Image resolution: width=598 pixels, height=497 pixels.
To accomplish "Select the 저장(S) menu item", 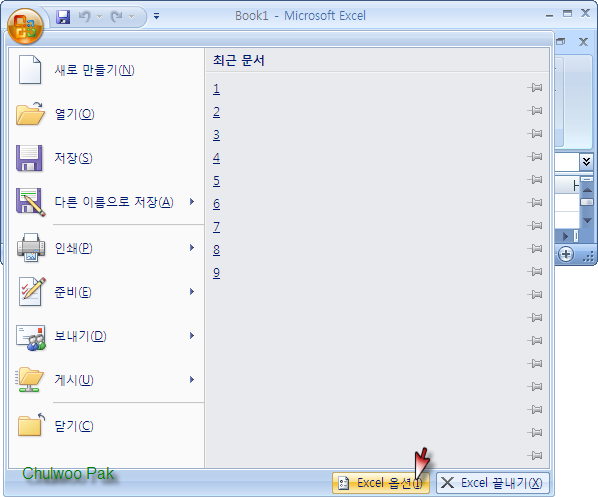I will click(x=106, y=158).
